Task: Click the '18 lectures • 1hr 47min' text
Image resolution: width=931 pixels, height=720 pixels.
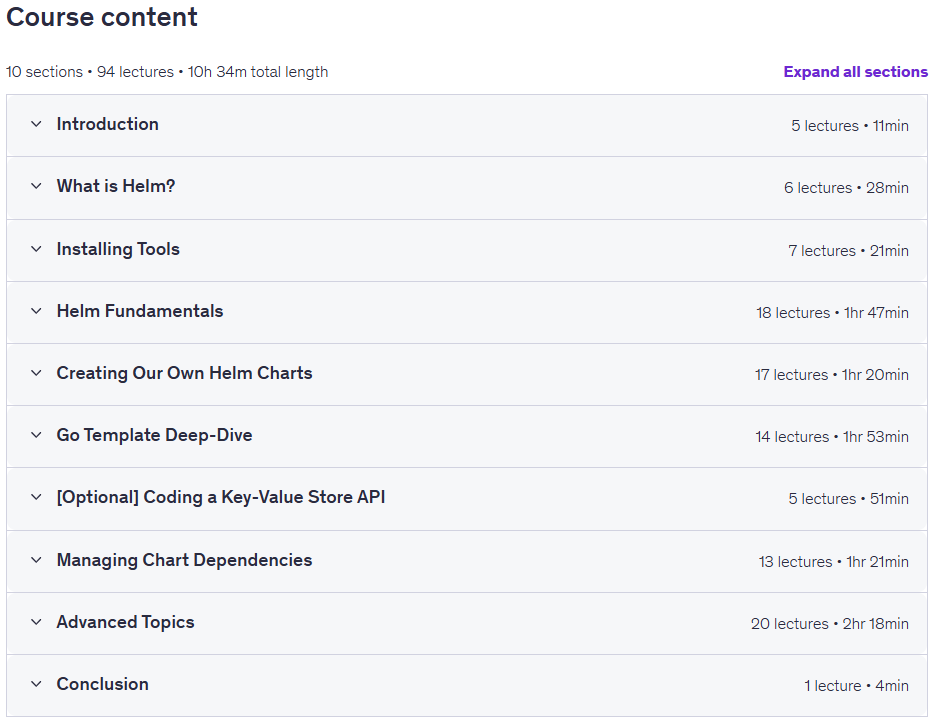Action: tap(832, 313)
